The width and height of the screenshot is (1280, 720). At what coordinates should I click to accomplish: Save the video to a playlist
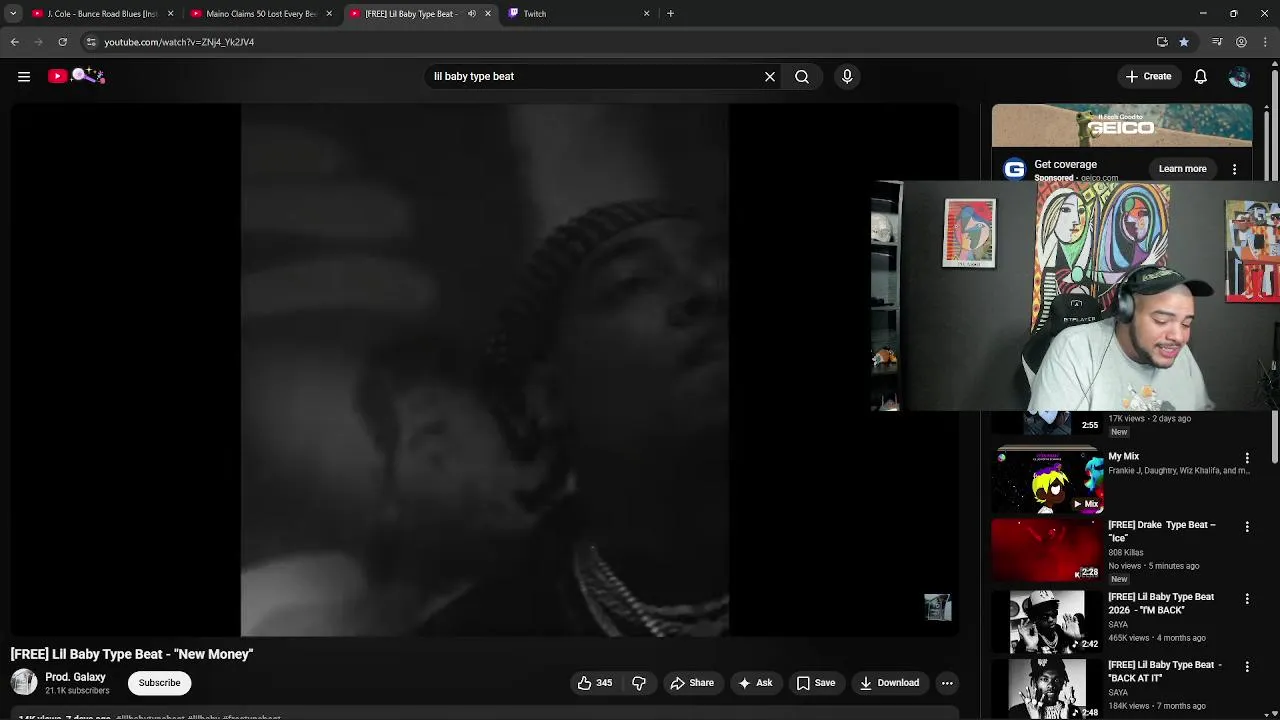(816, 683)
